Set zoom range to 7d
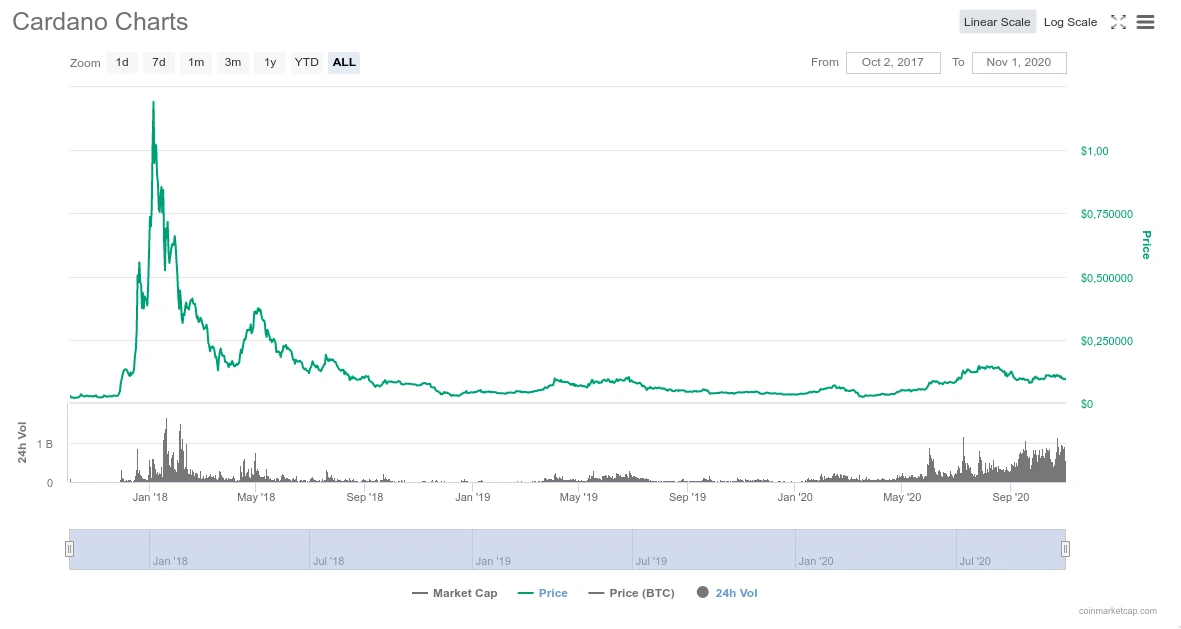 159,63
